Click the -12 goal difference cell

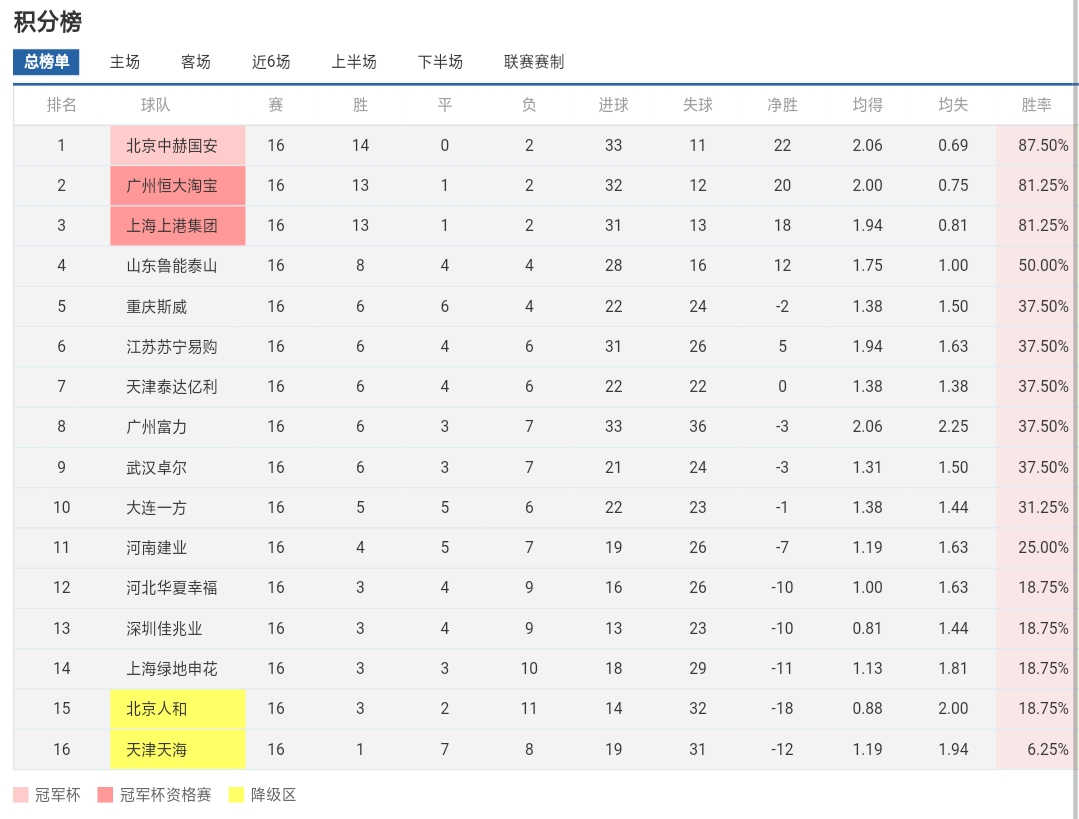coord(782,749)
